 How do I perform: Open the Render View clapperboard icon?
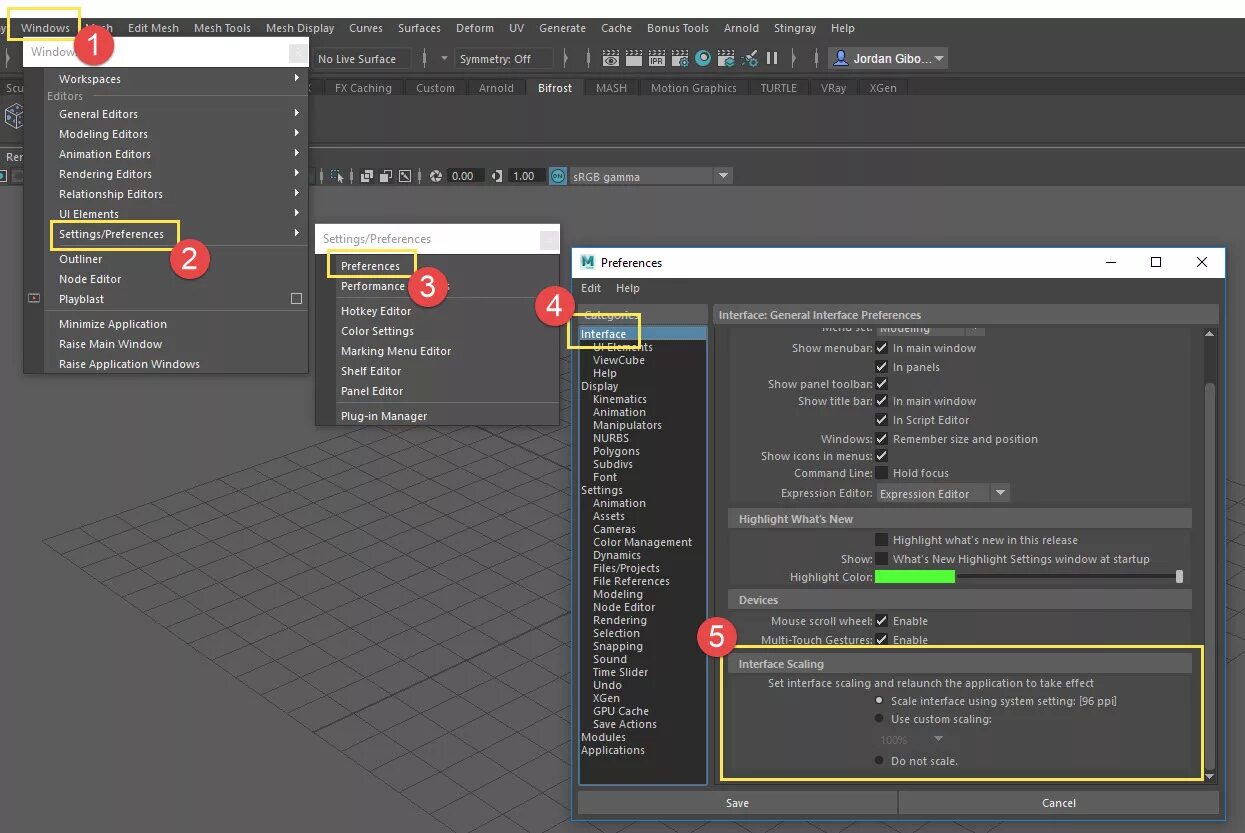point(611,59)
